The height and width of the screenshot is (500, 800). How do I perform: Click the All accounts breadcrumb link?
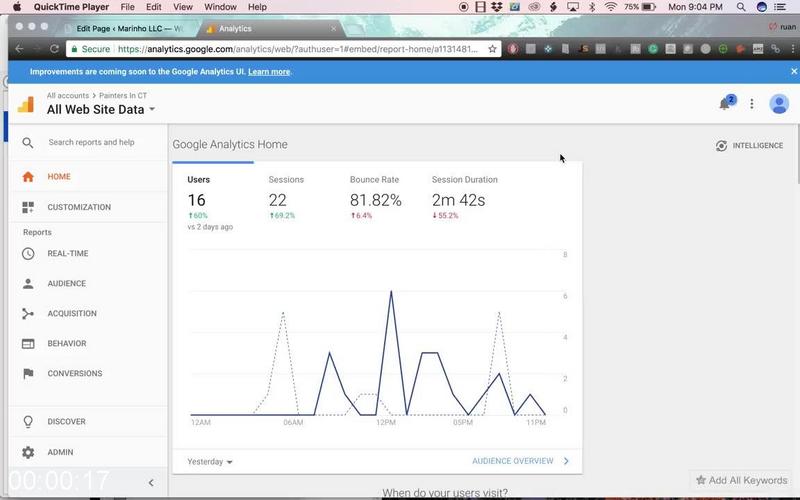[68, 95]
